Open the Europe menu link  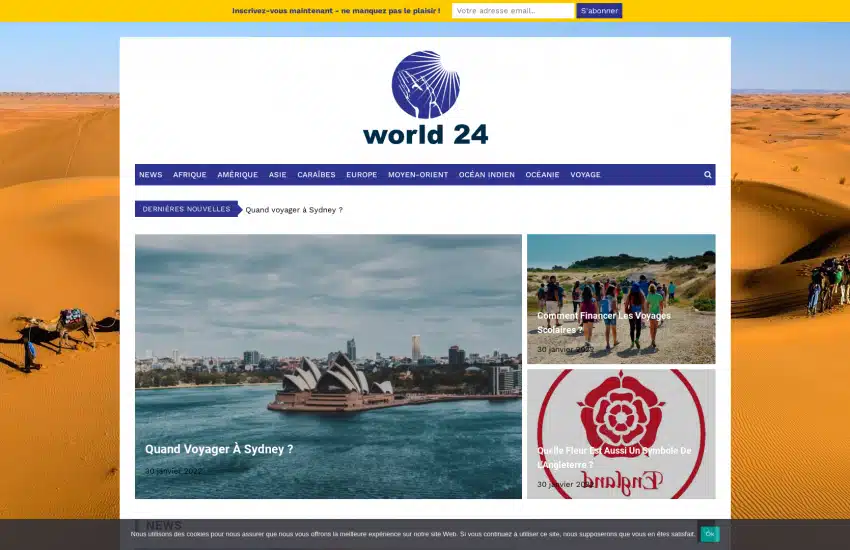click(361, 175)
